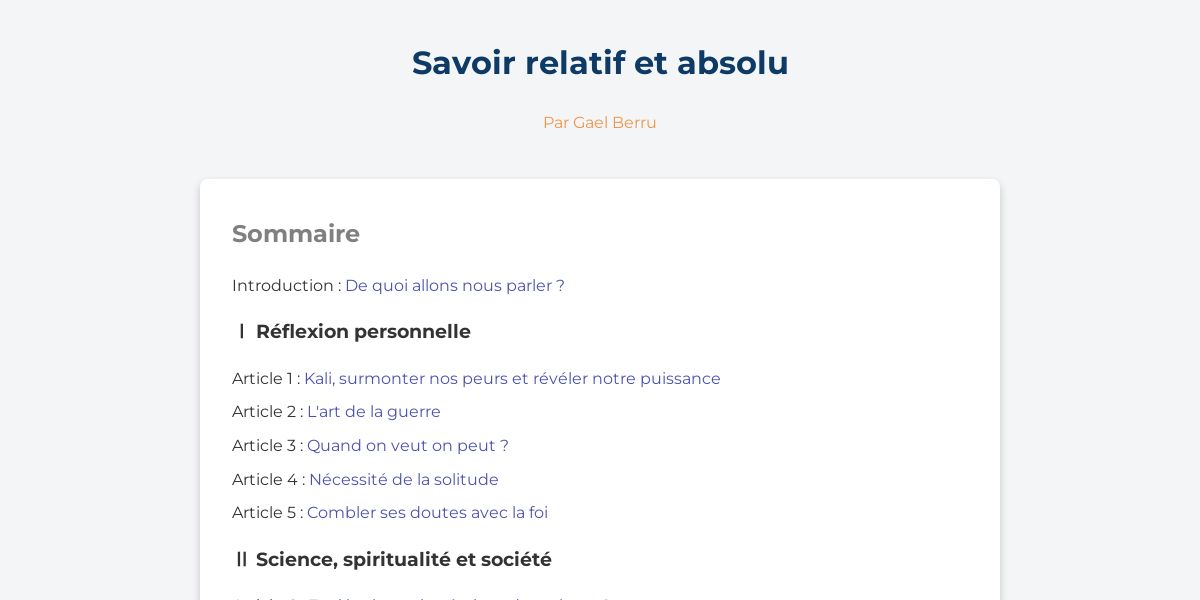This screenshot has width=1200, height=600.
Task: Click the 'Sommaire' heading
Action: [x=296, y=234]
